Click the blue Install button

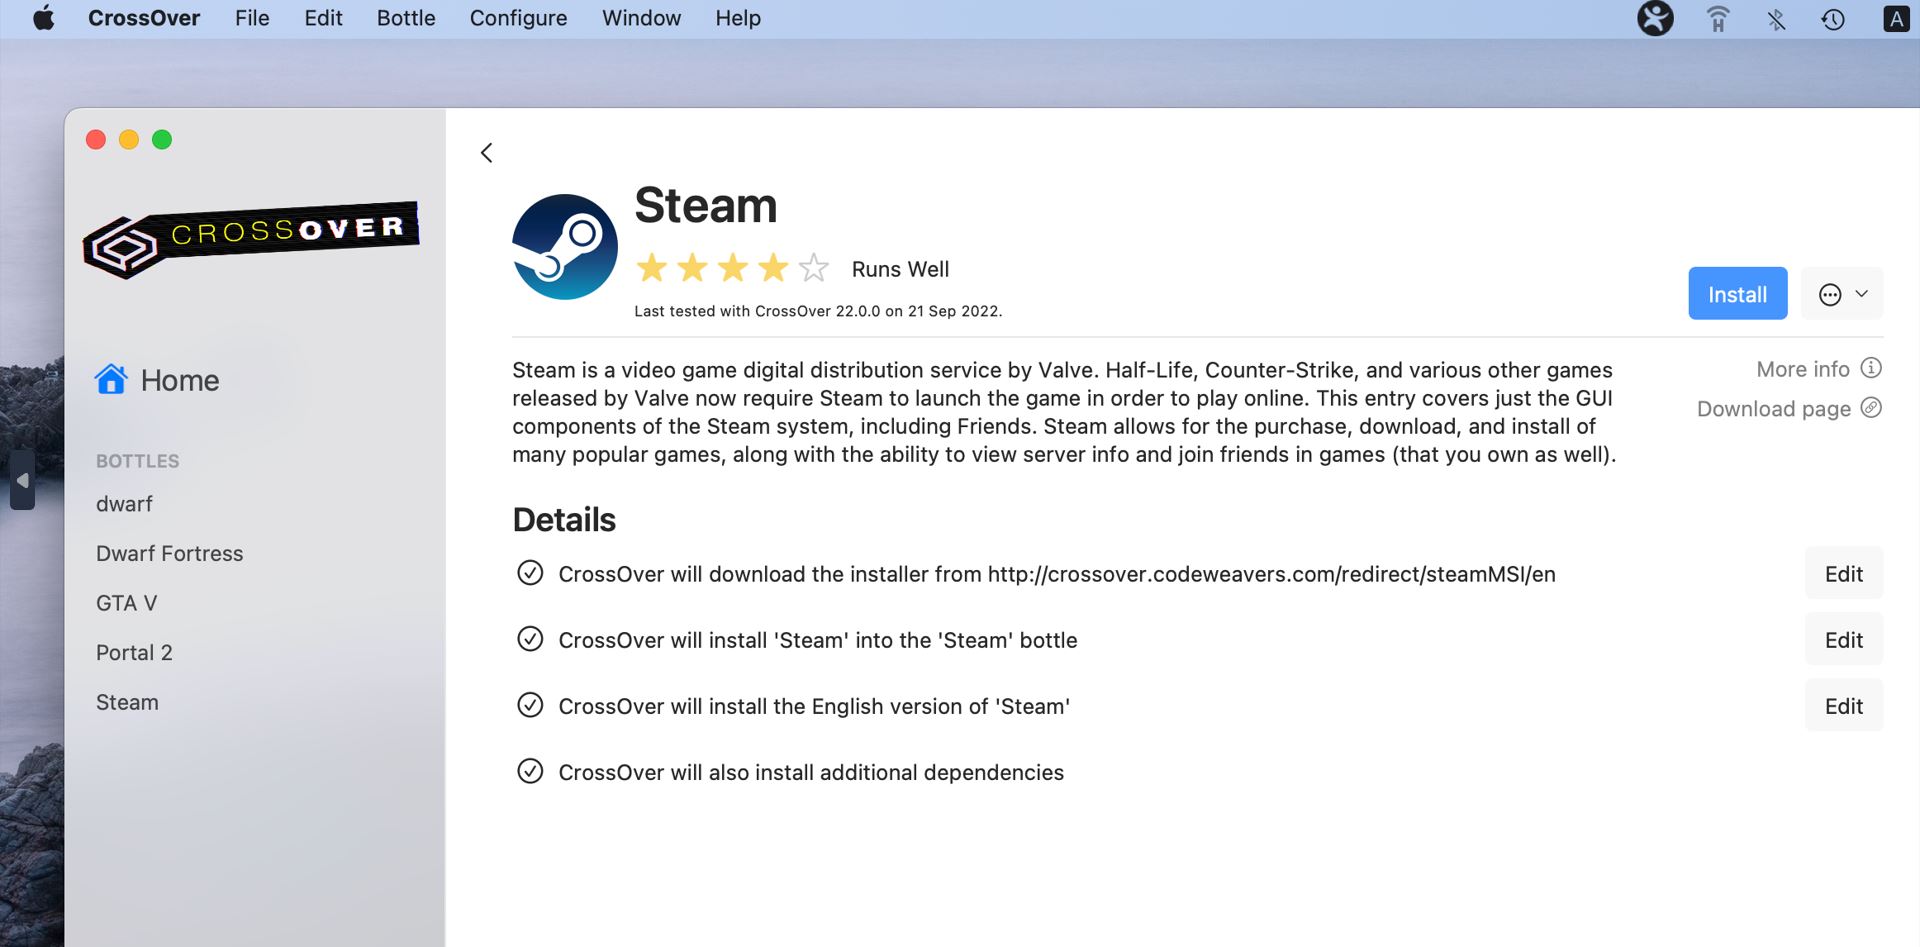coord(1737,294)
